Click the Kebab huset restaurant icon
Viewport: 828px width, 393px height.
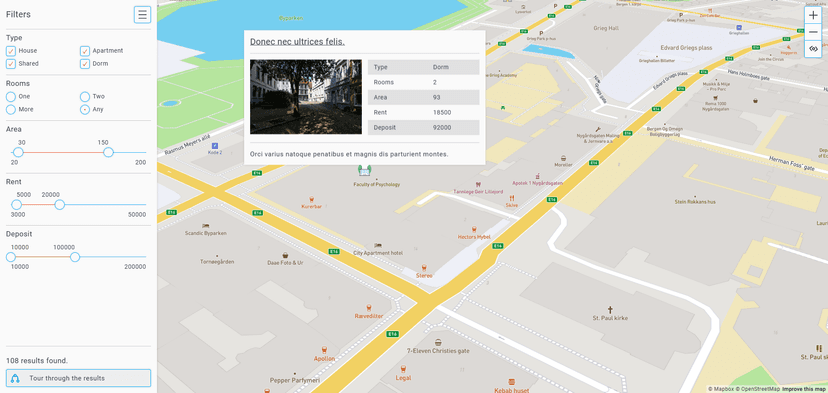511,382
